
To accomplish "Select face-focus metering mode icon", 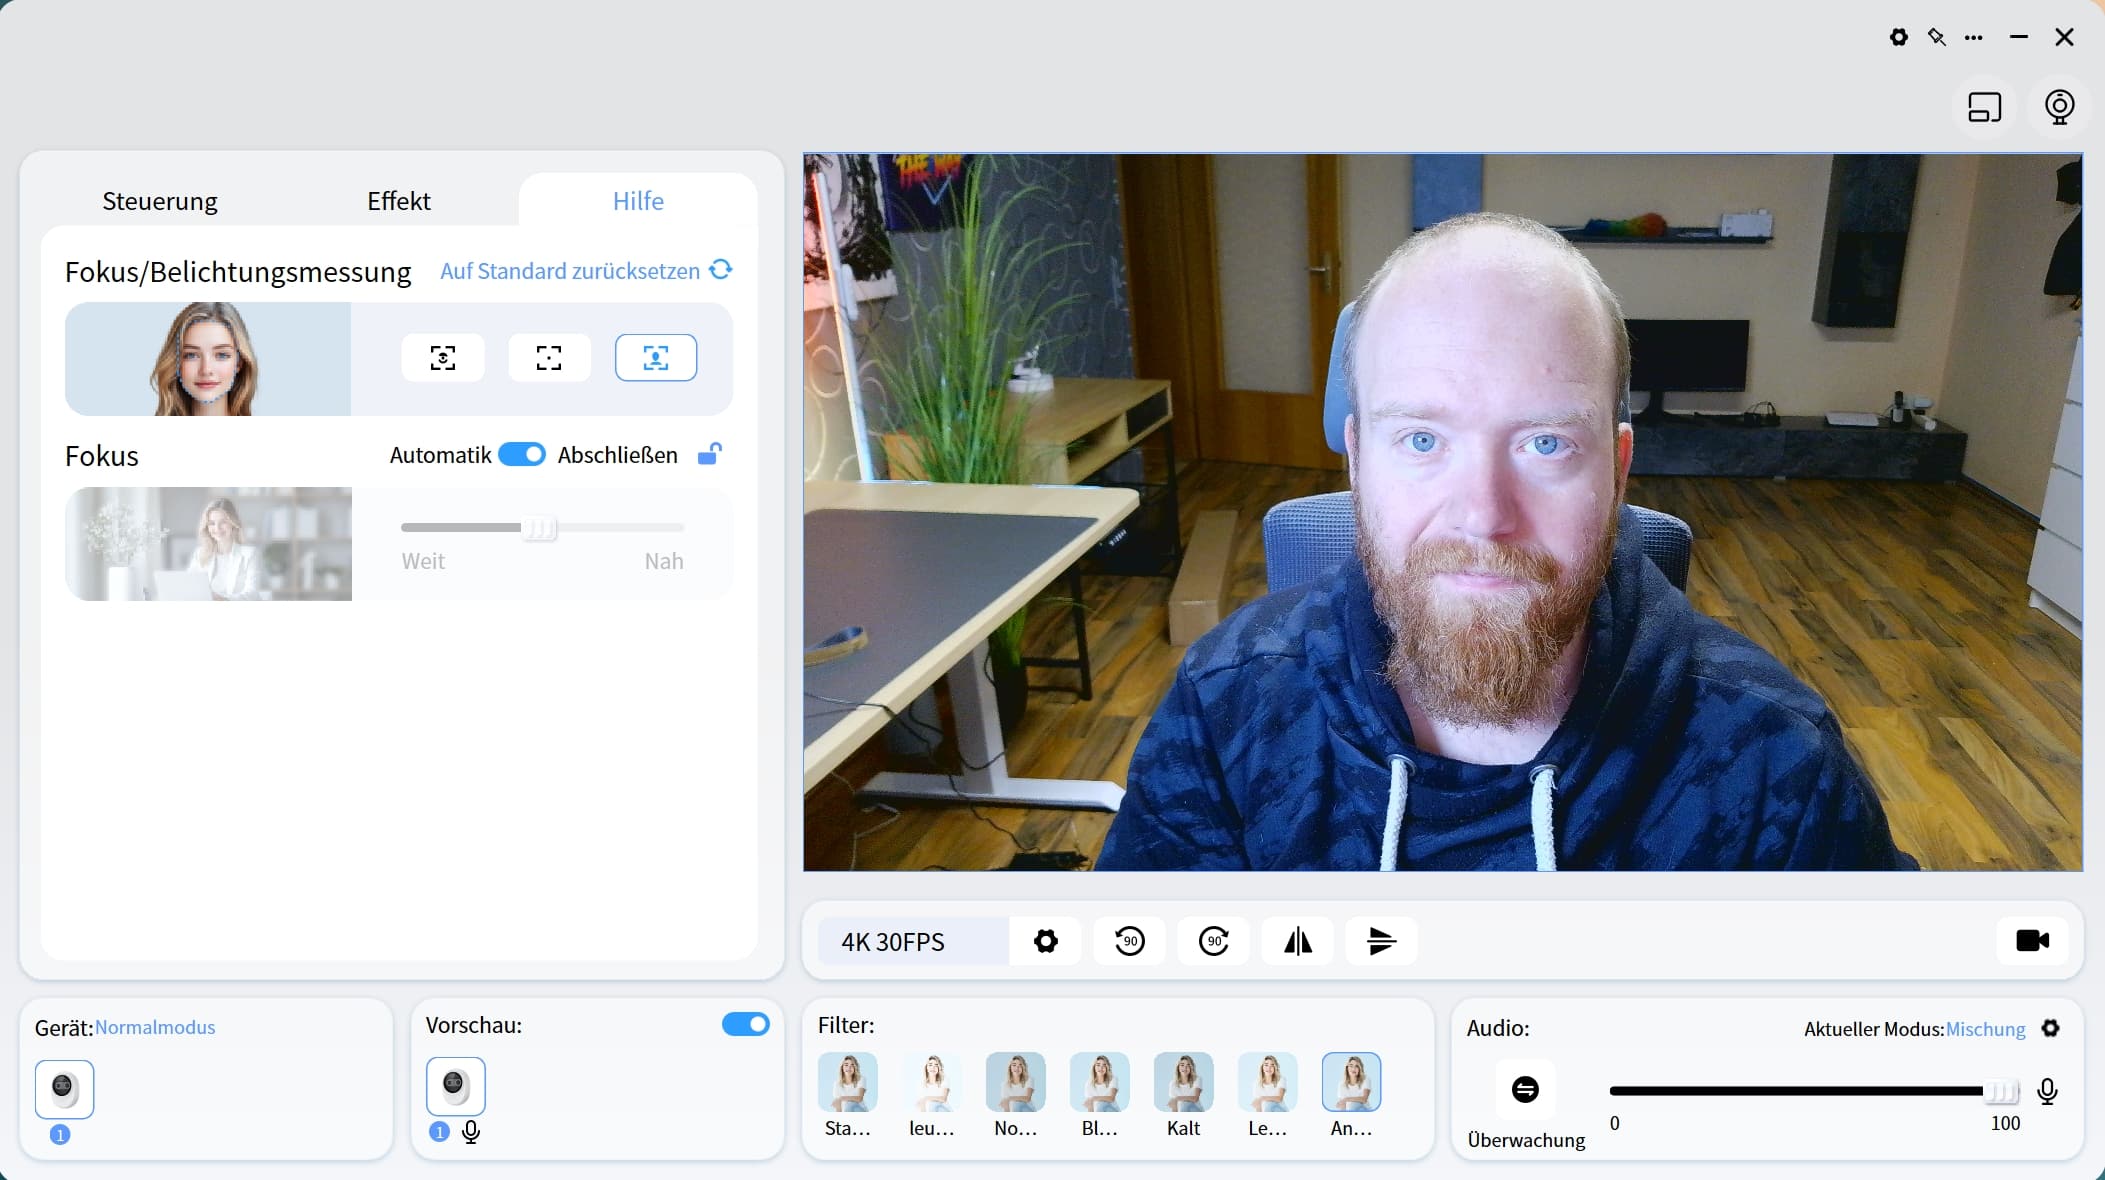I will tap(655, 358).
